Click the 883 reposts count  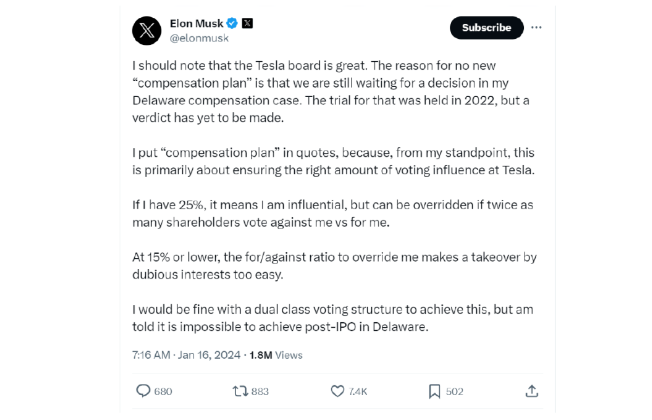tap(260, 391)
